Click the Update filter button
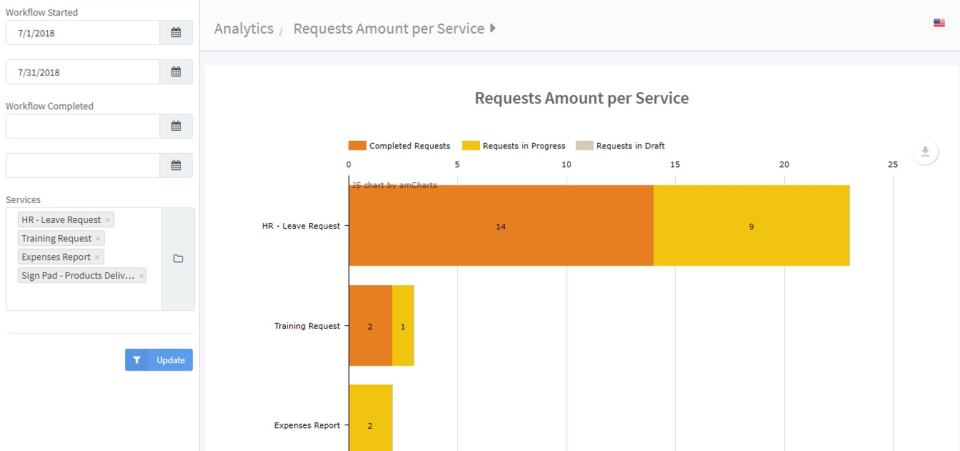960x451 pixels. pos(159,360)
